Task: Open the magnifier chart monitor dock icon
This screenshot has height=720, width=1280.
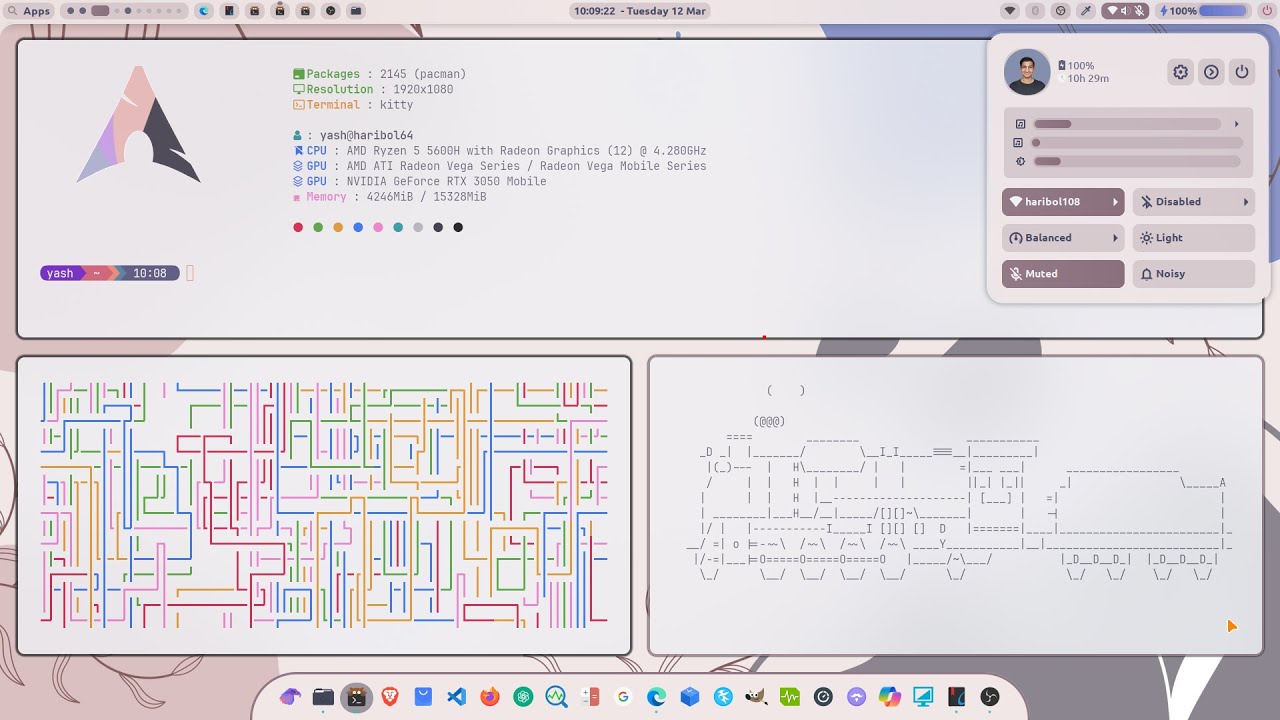Action: pos(556,697)
